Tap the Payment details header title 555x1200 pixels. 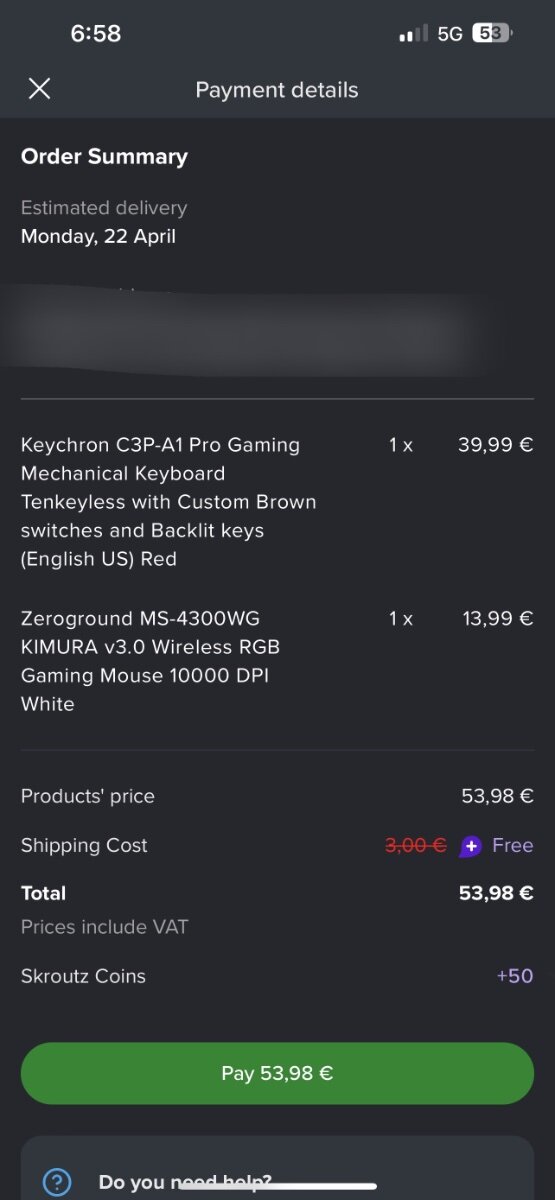point(277,90)
